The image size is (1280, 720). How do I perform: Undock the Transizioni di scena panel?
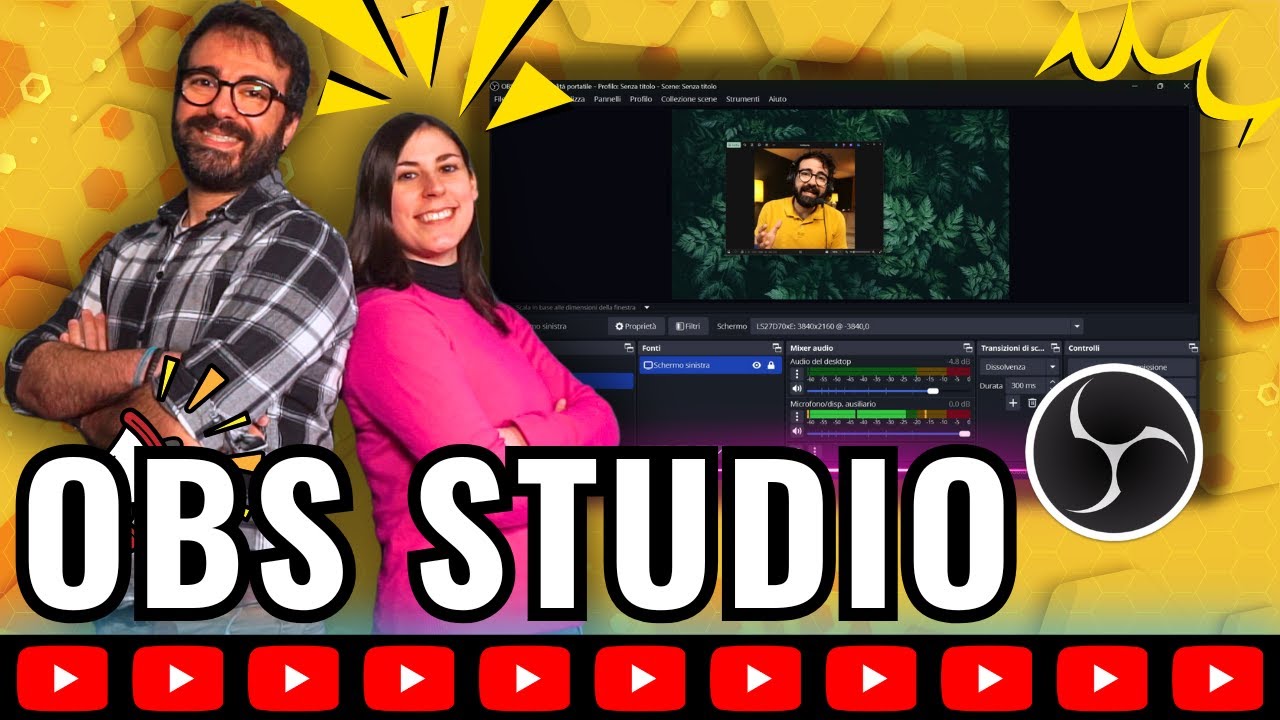(x=1054, y=348)
